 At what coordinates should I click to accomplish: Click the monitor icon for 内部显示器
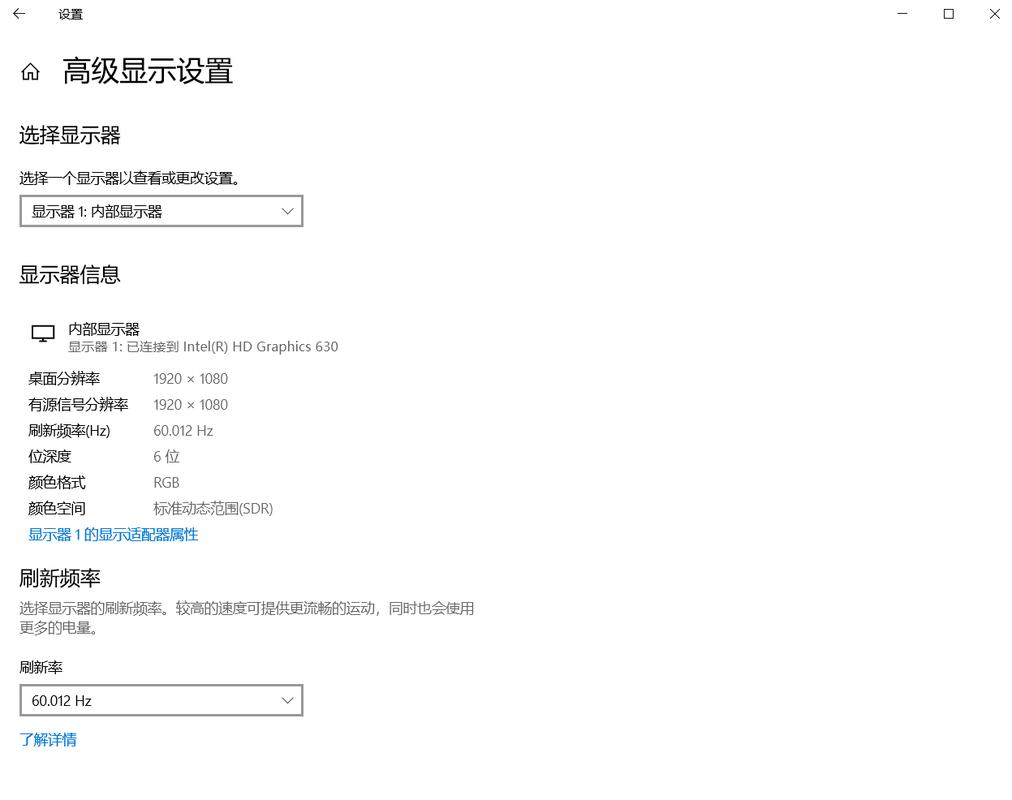42,333
